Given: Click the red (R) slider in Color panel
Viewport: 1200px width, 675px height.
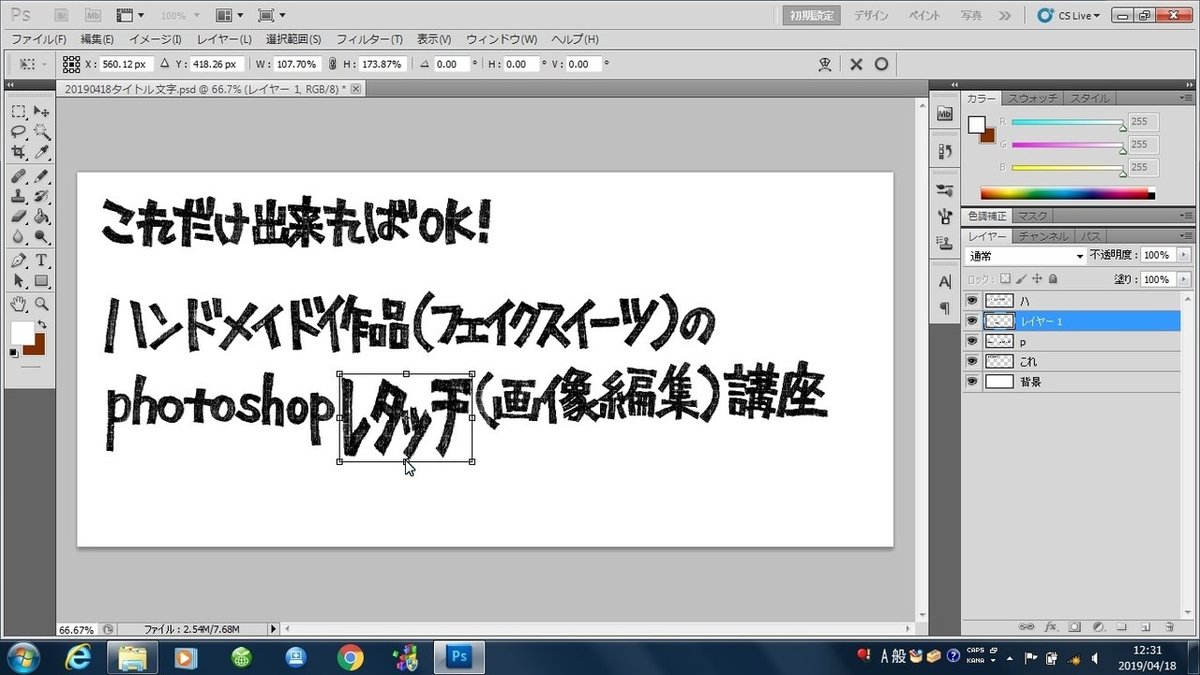Looking at the screenshot, I should (x=1068, y=124).
